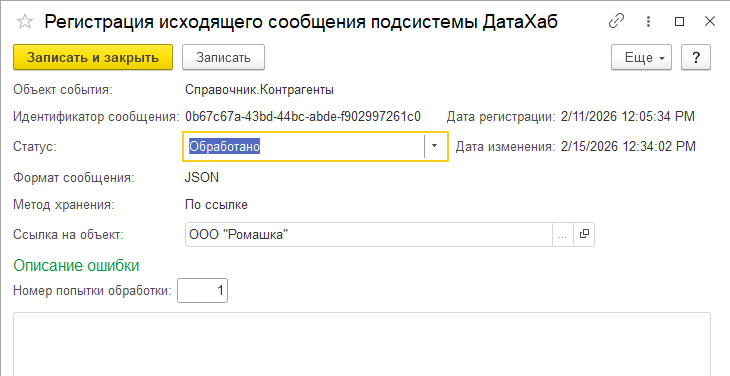Image resolution: width=730 pixels, height=376 pixels.
Task: Click the Дата изменения value
Action: point(628,147)
